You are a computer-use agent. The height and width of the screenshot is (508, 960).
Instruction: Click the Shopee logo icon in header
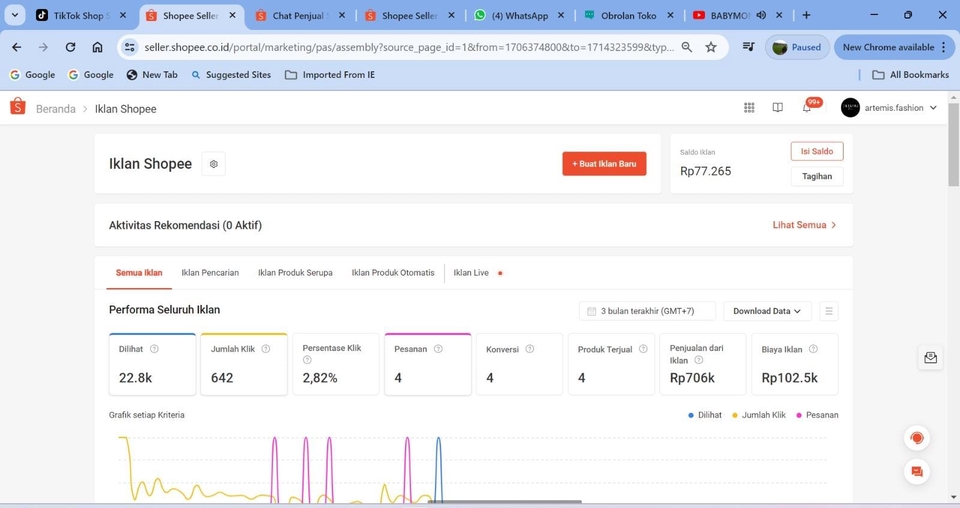[18, 106]
